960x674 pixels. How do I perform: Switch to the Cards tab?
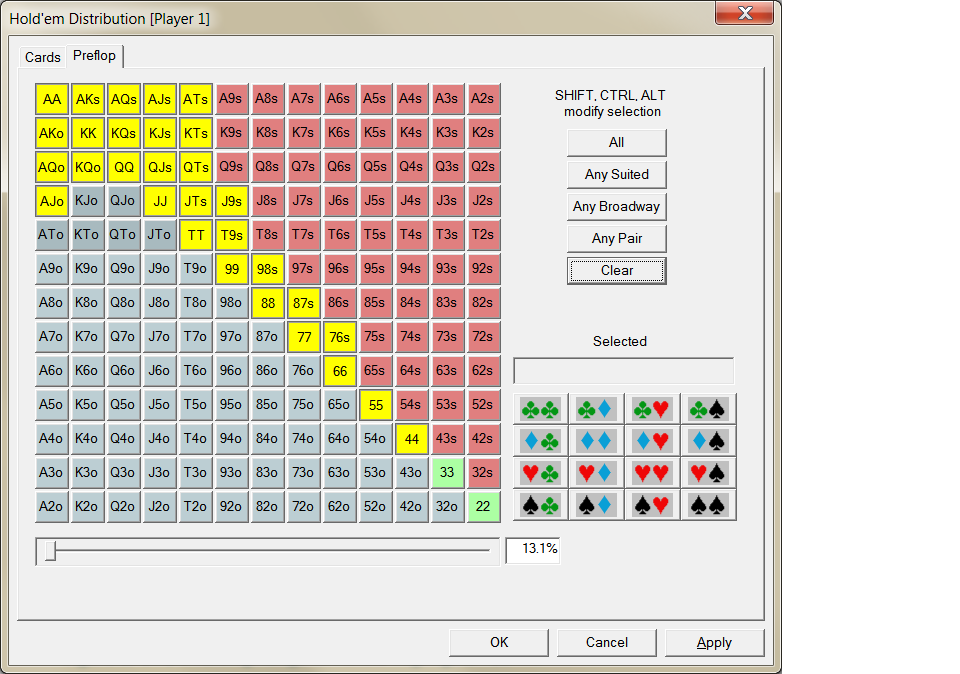coord(43,57)
